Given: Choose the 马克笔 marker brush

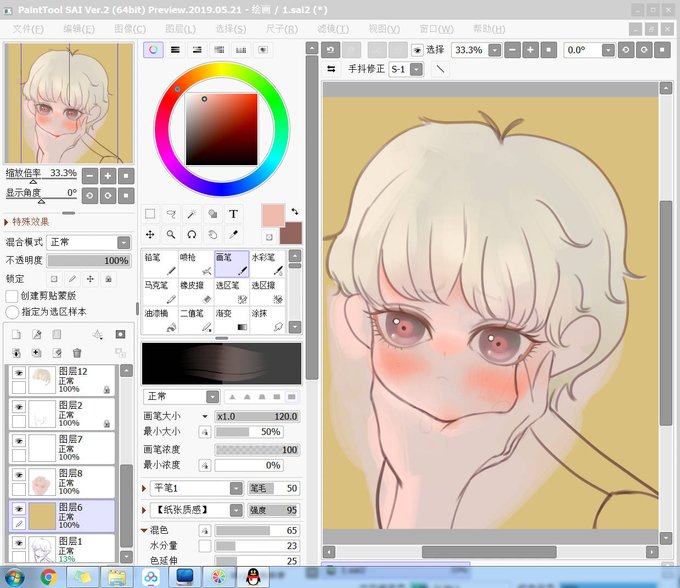Looking at the screenshot, I should click(160, 291).
